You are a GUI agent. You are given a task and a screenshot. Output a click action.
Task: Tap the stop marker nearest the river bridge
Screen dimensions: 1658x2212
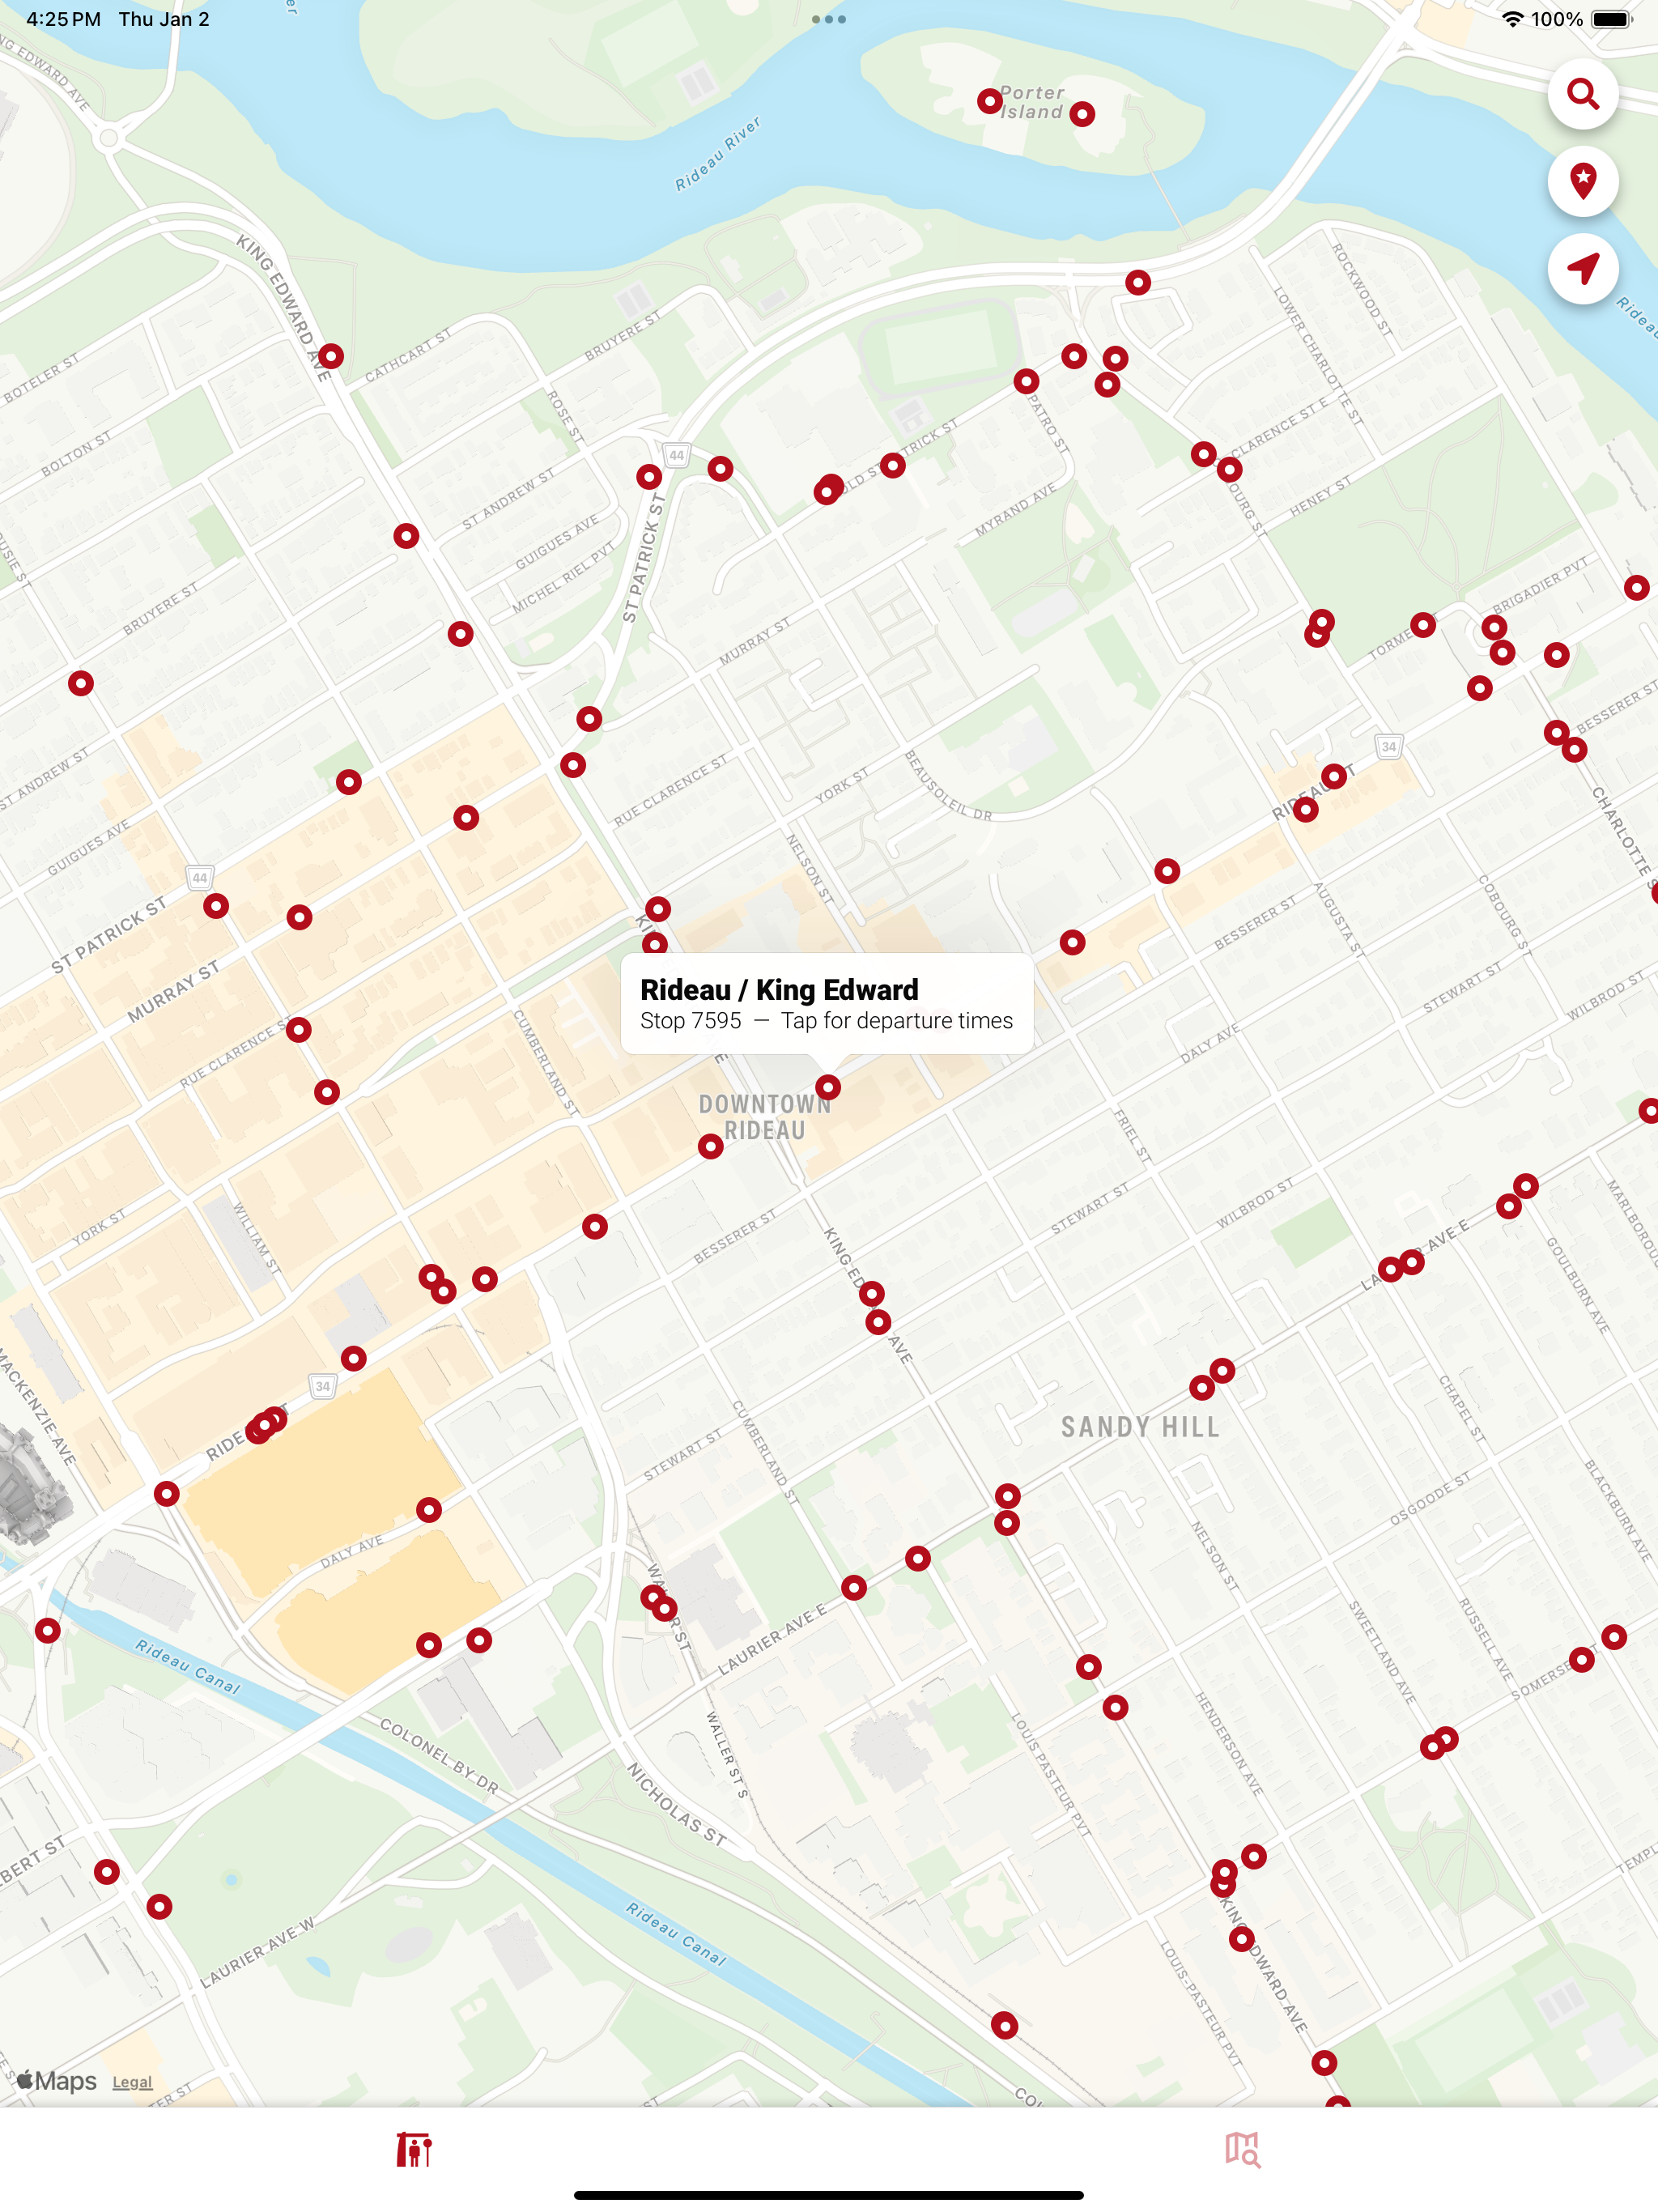pyautogui.click(x=1138, y=283)
